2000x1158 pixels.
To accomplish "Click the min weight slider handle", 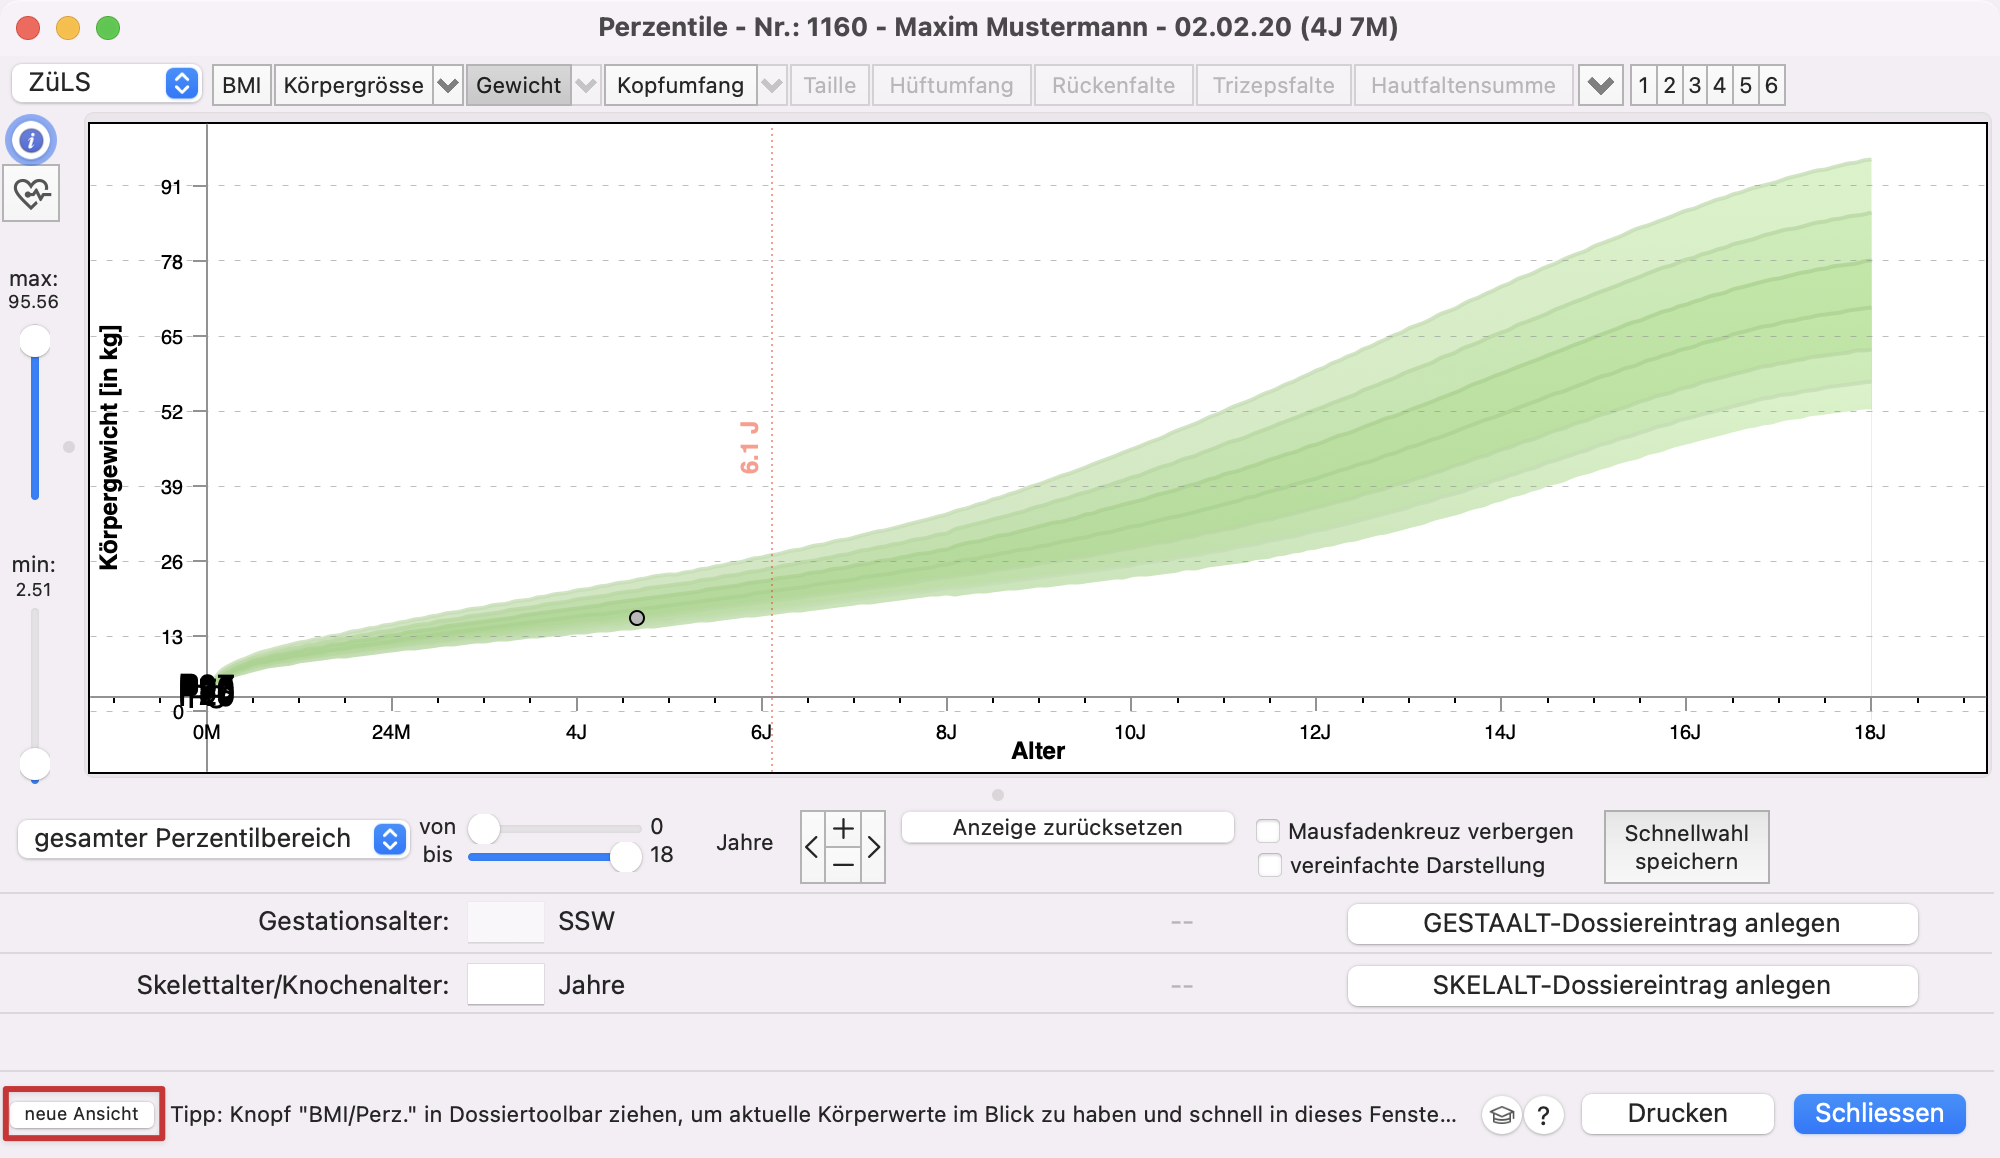I will click(x=35, y=764).
